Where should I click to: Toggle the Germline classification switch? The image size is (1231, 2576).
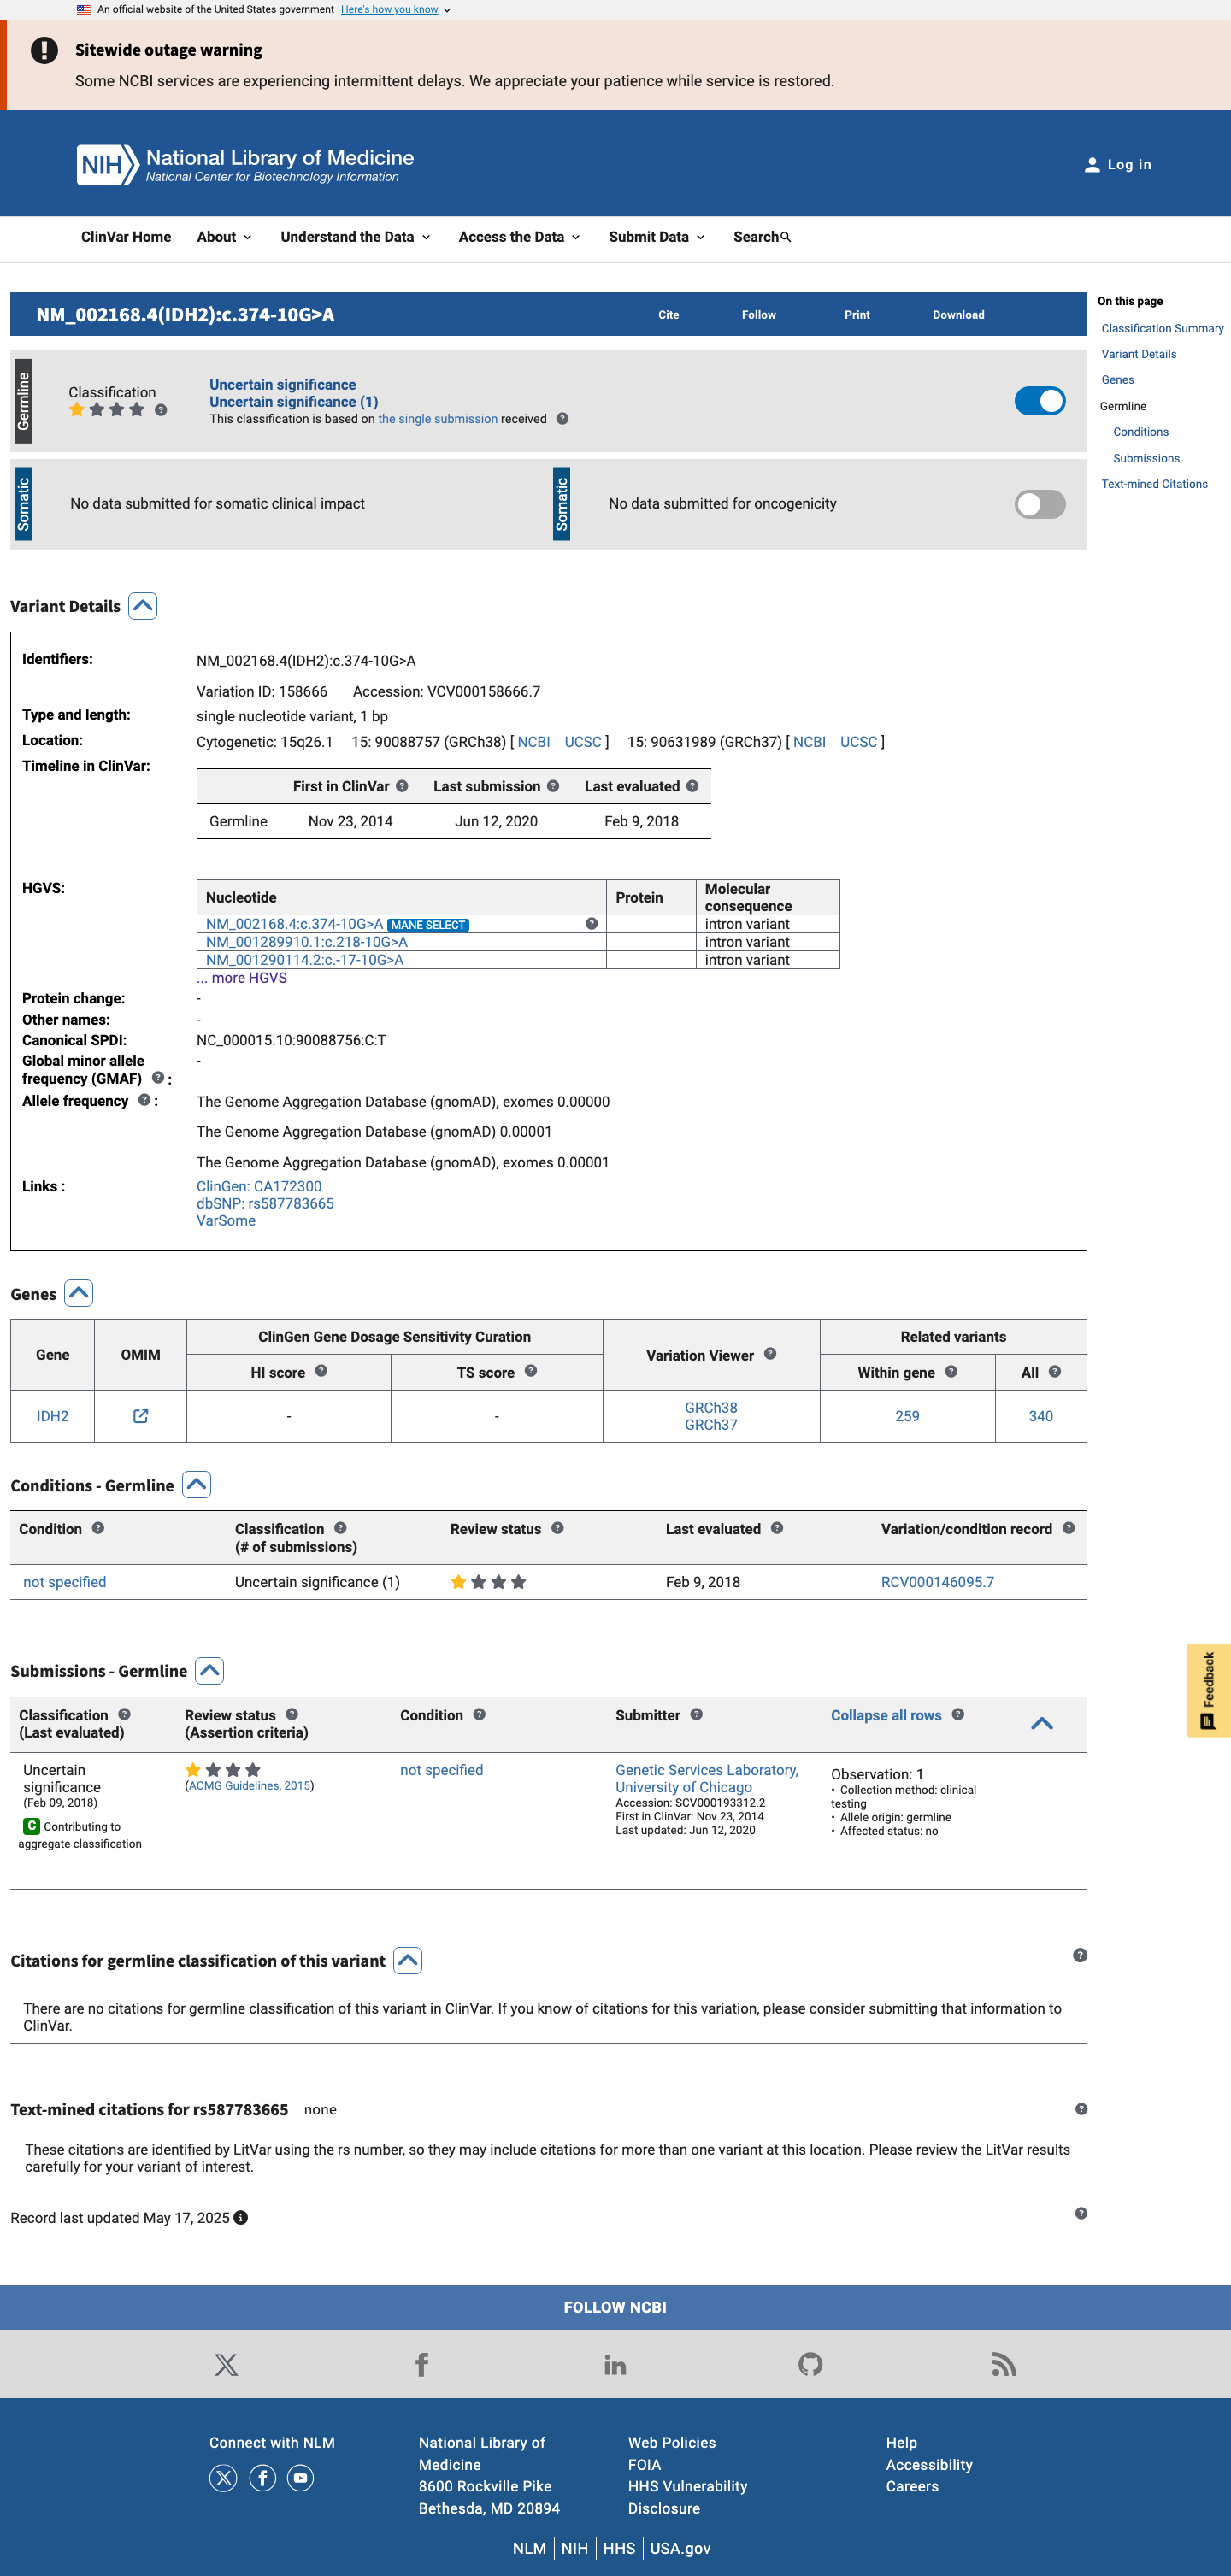click(x=1039, y=401)
